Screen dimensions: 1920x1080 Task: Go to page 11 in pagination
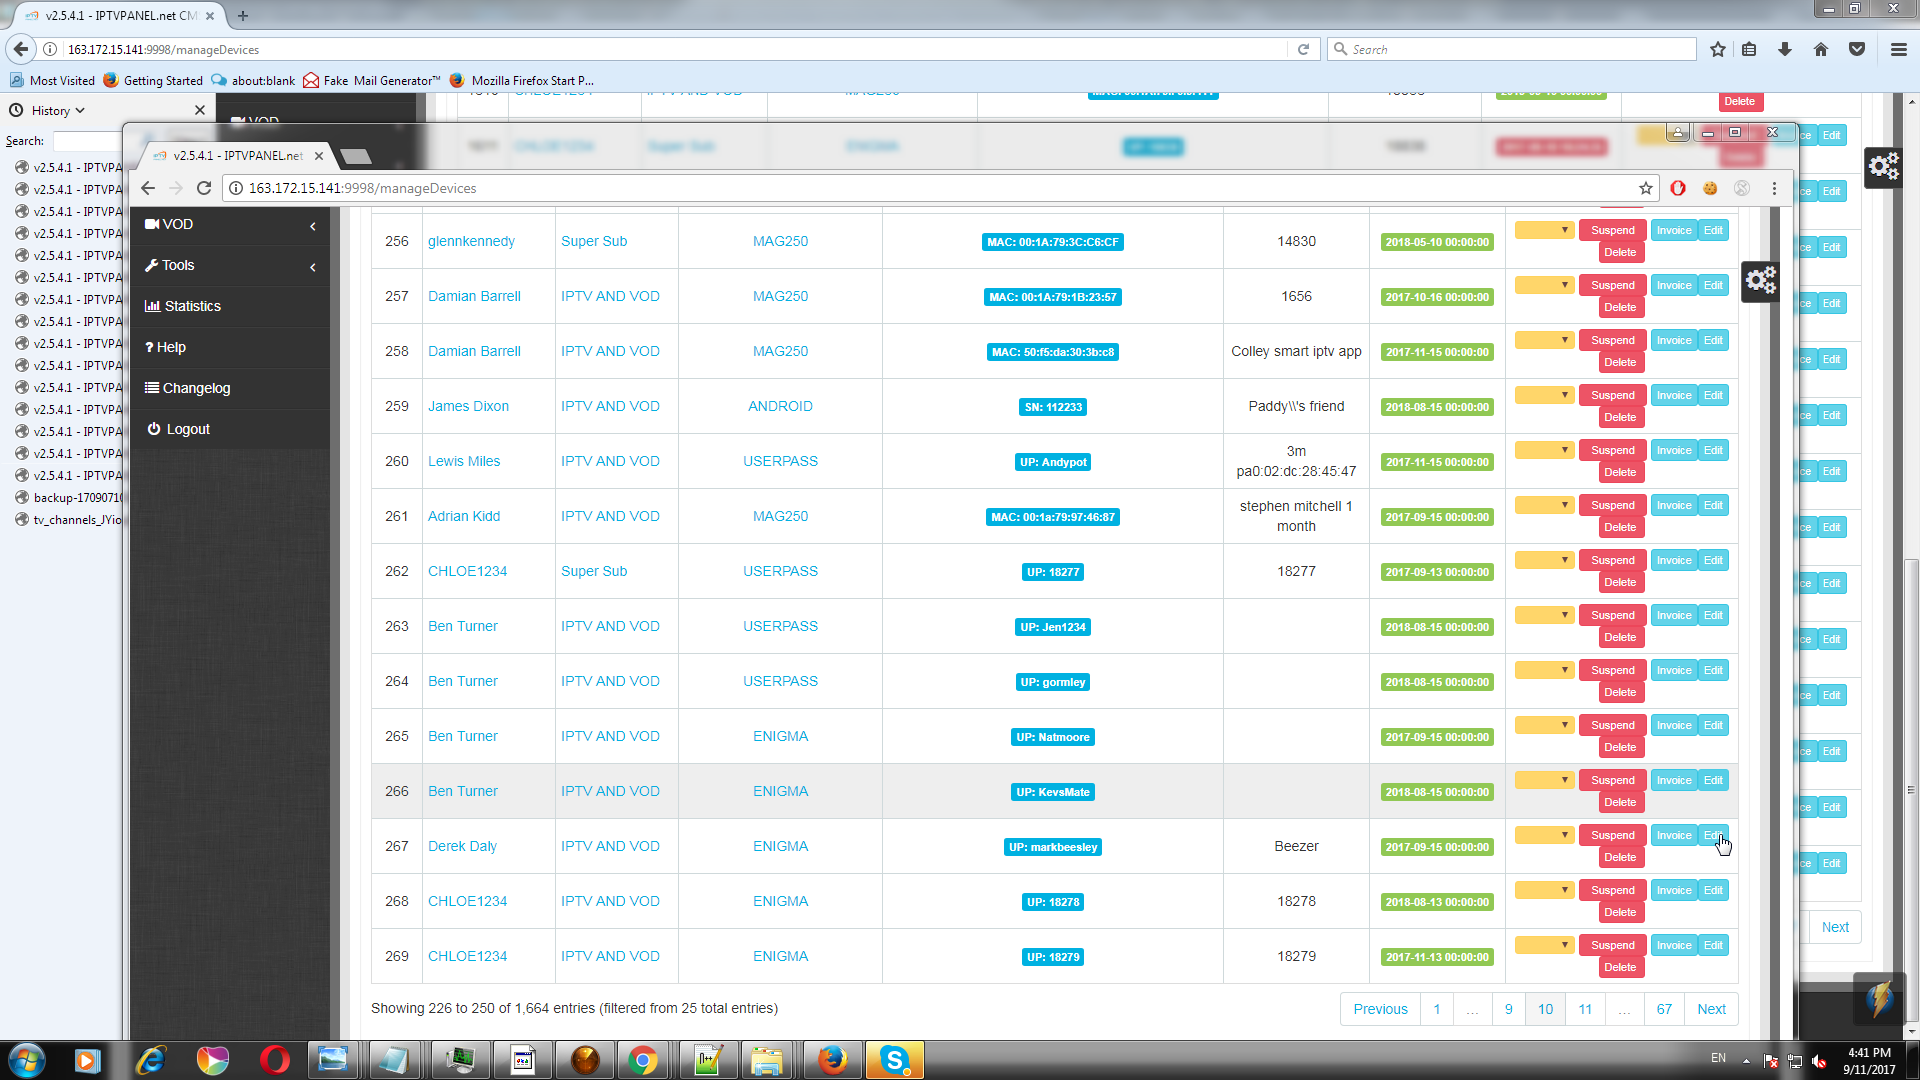pos(1585,1009)
